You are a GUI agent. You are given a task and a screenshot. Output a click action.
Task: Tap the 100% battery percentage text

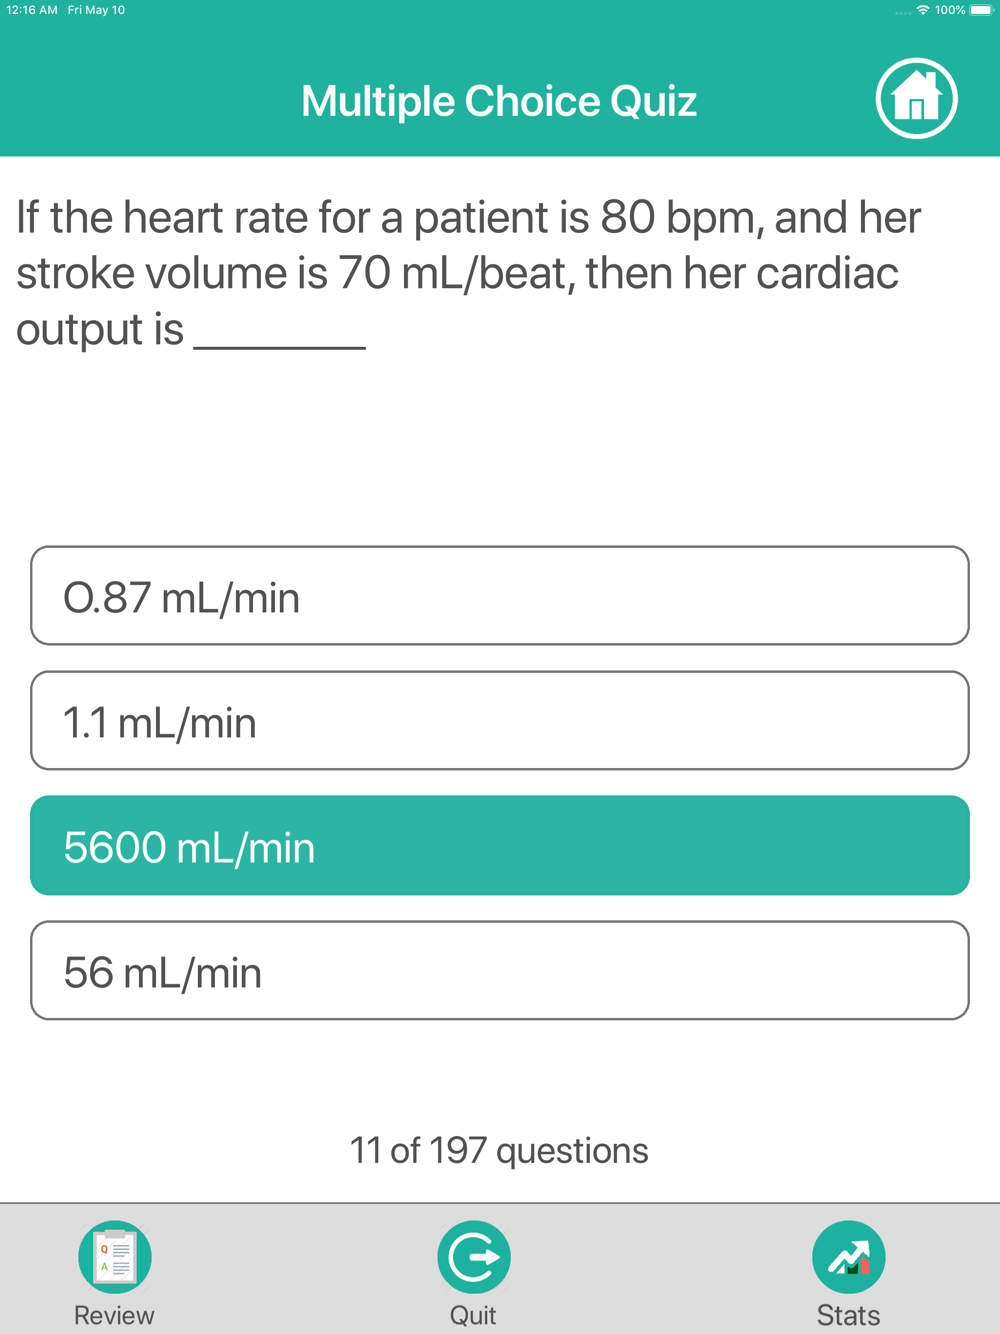pyautogui.click(x=950, y=10)
